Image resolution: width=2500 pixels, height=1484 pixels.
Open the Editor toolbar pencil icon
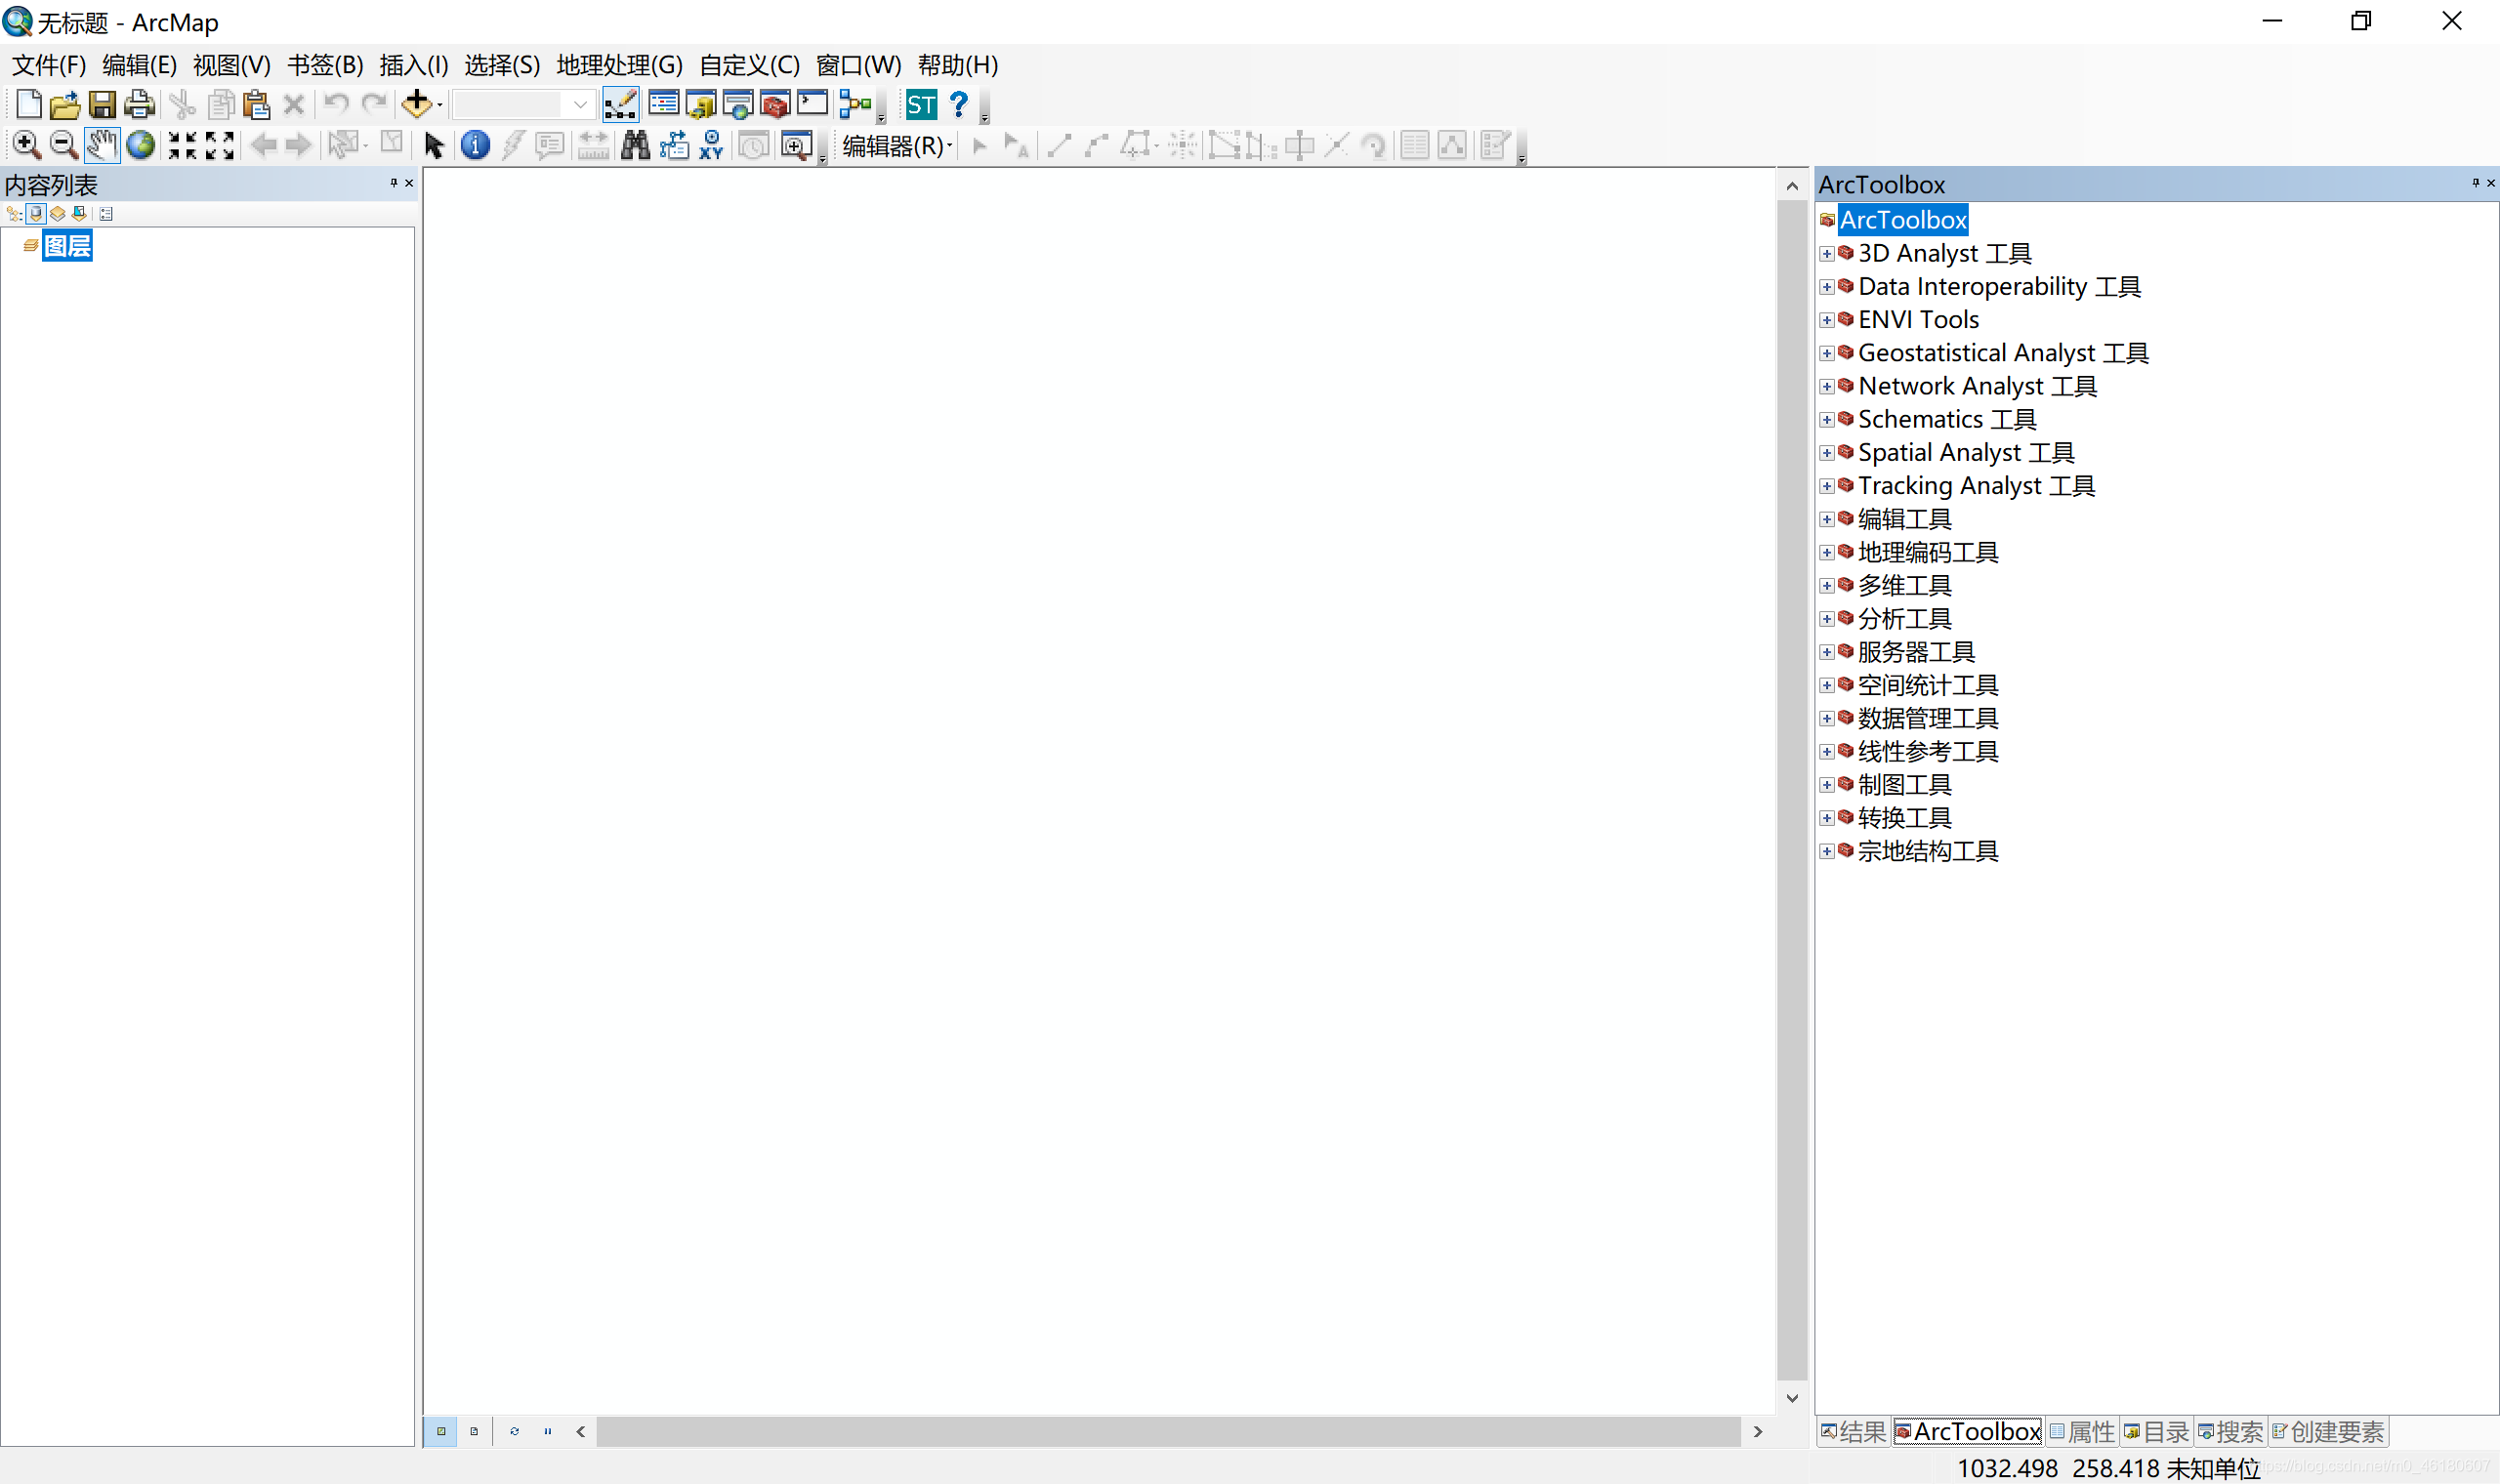620,104
